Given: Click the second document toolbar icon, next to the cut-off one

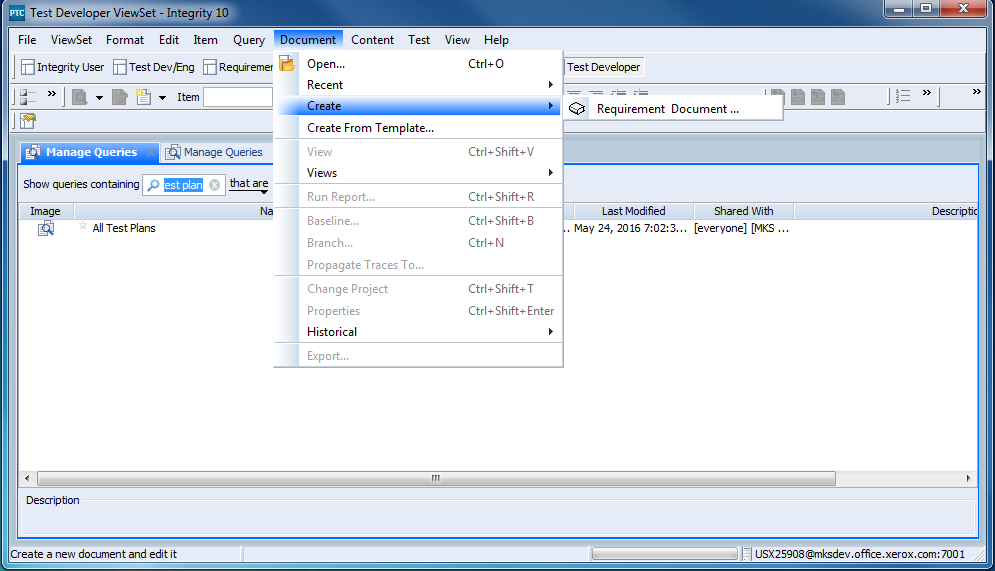Looking at the screenshot, I should coord(798,97).
